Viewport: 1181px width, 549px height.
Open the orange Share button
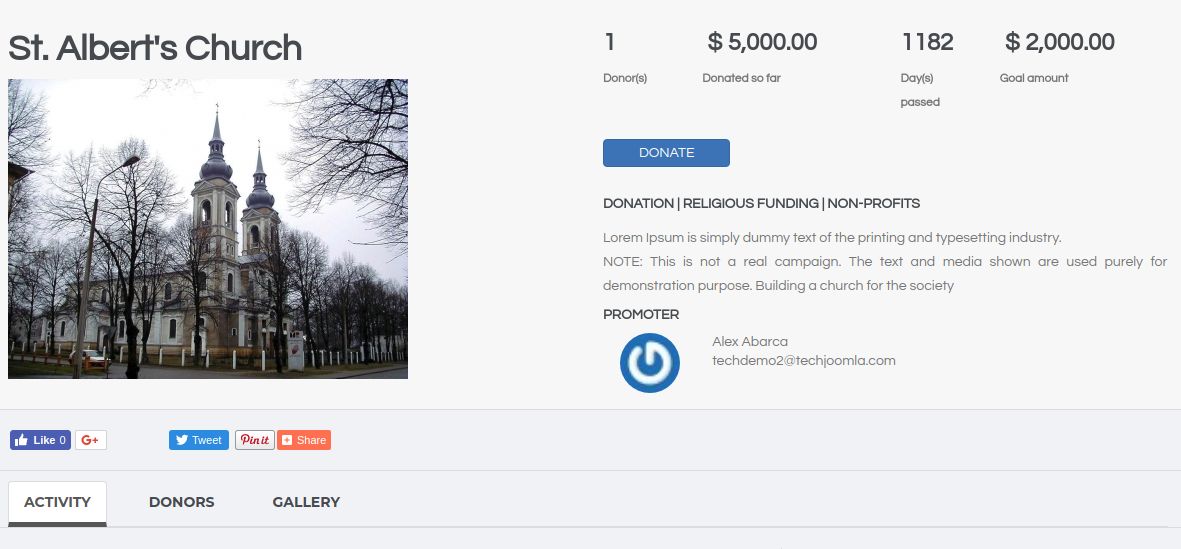pos(304,440)
